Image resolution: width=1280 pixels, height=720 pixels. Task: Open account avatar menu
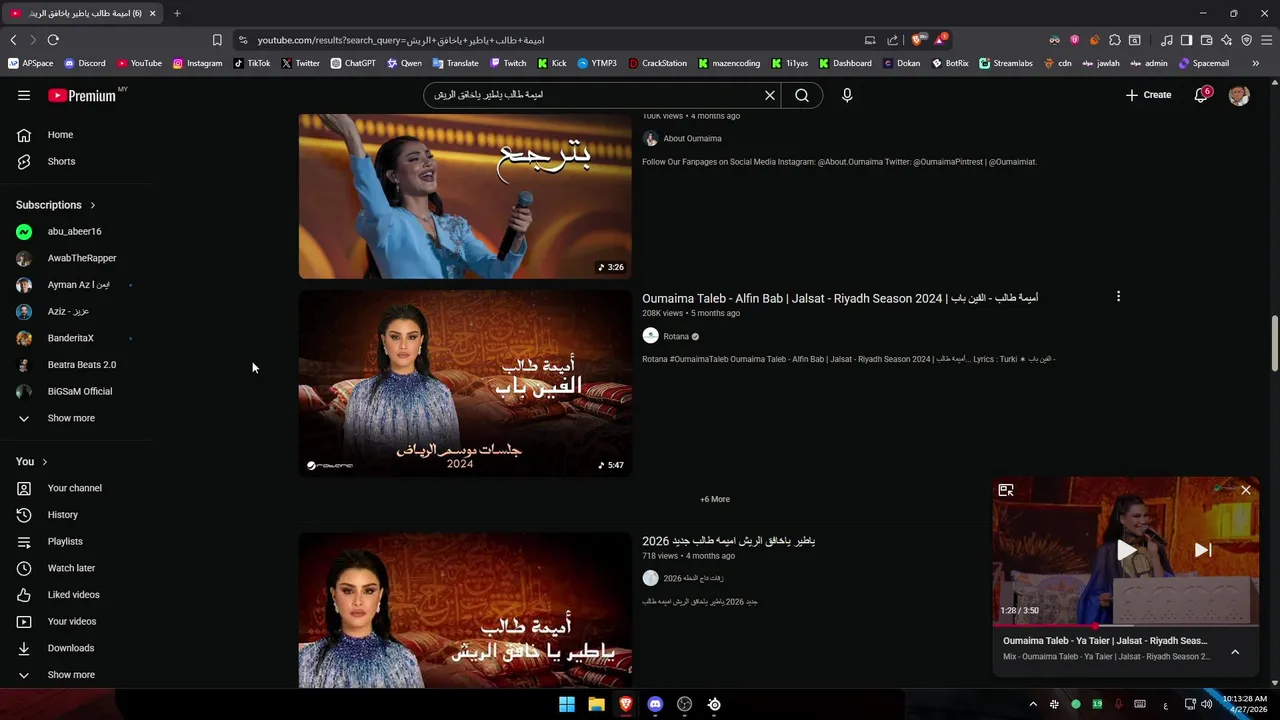click(1239, 95)
